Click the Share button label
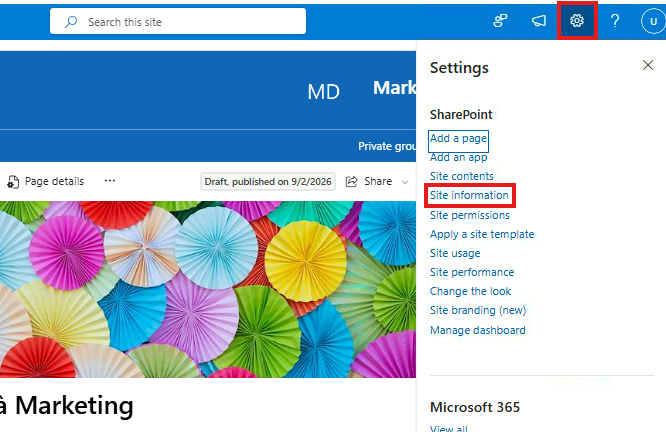Screen dimensions: 666x432 click(x=378, y=181)
